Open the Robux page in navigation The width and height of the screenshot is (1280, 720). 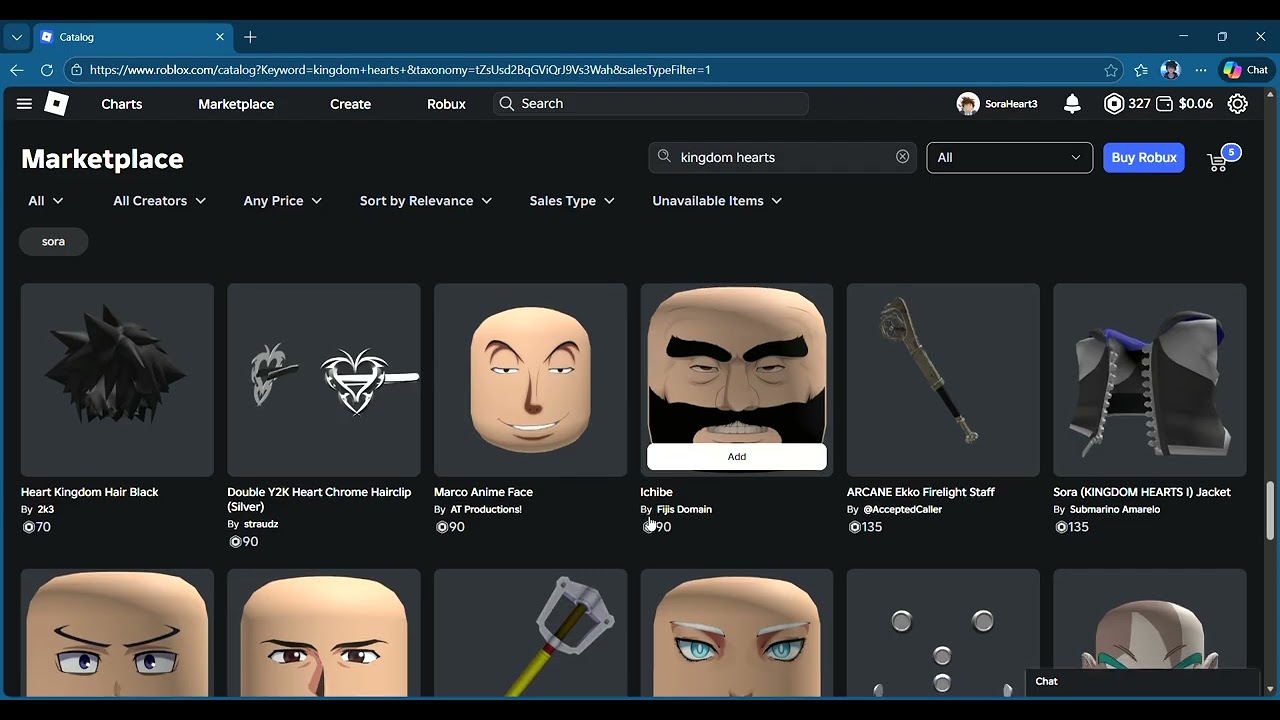446,104
